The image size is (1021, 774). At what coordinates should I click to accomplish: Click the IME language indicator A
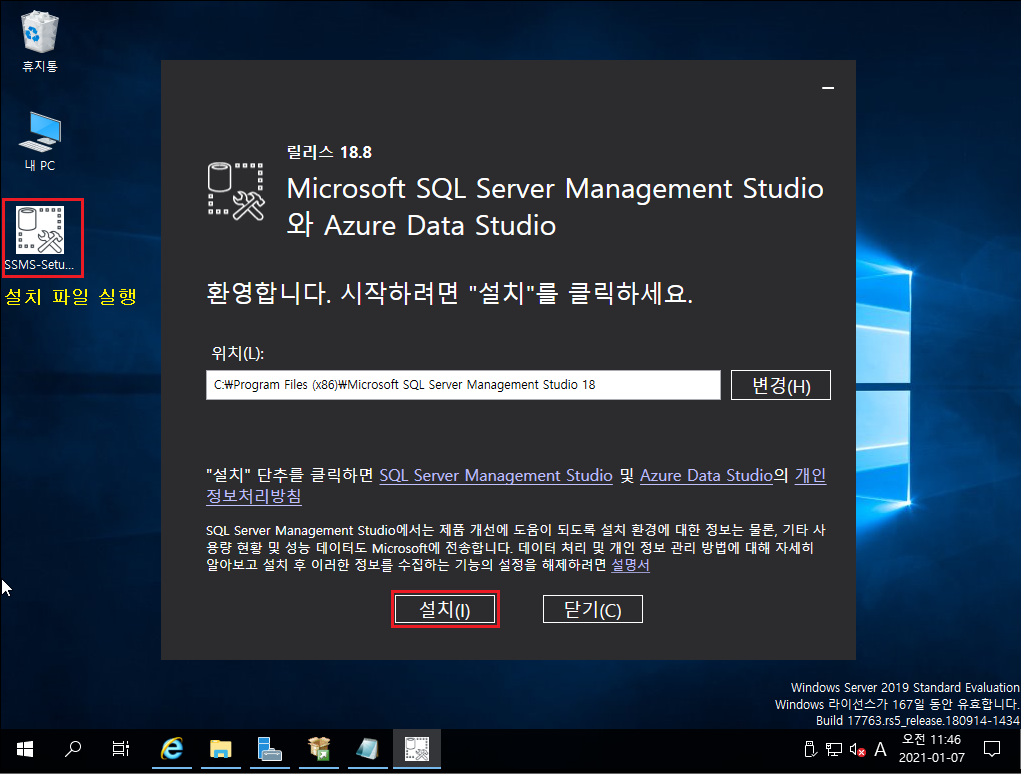pos(880,749)
